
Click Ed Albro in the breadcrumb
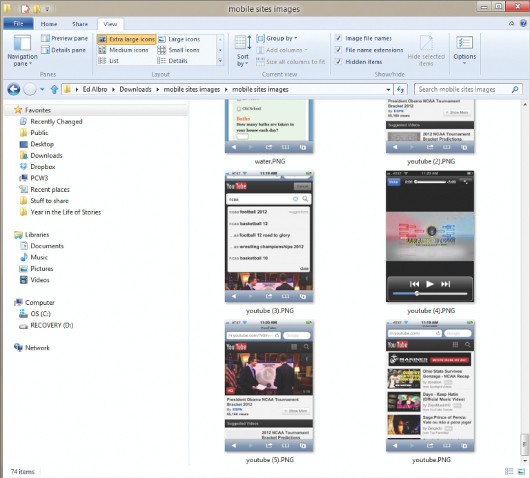(x=95, y=90)
